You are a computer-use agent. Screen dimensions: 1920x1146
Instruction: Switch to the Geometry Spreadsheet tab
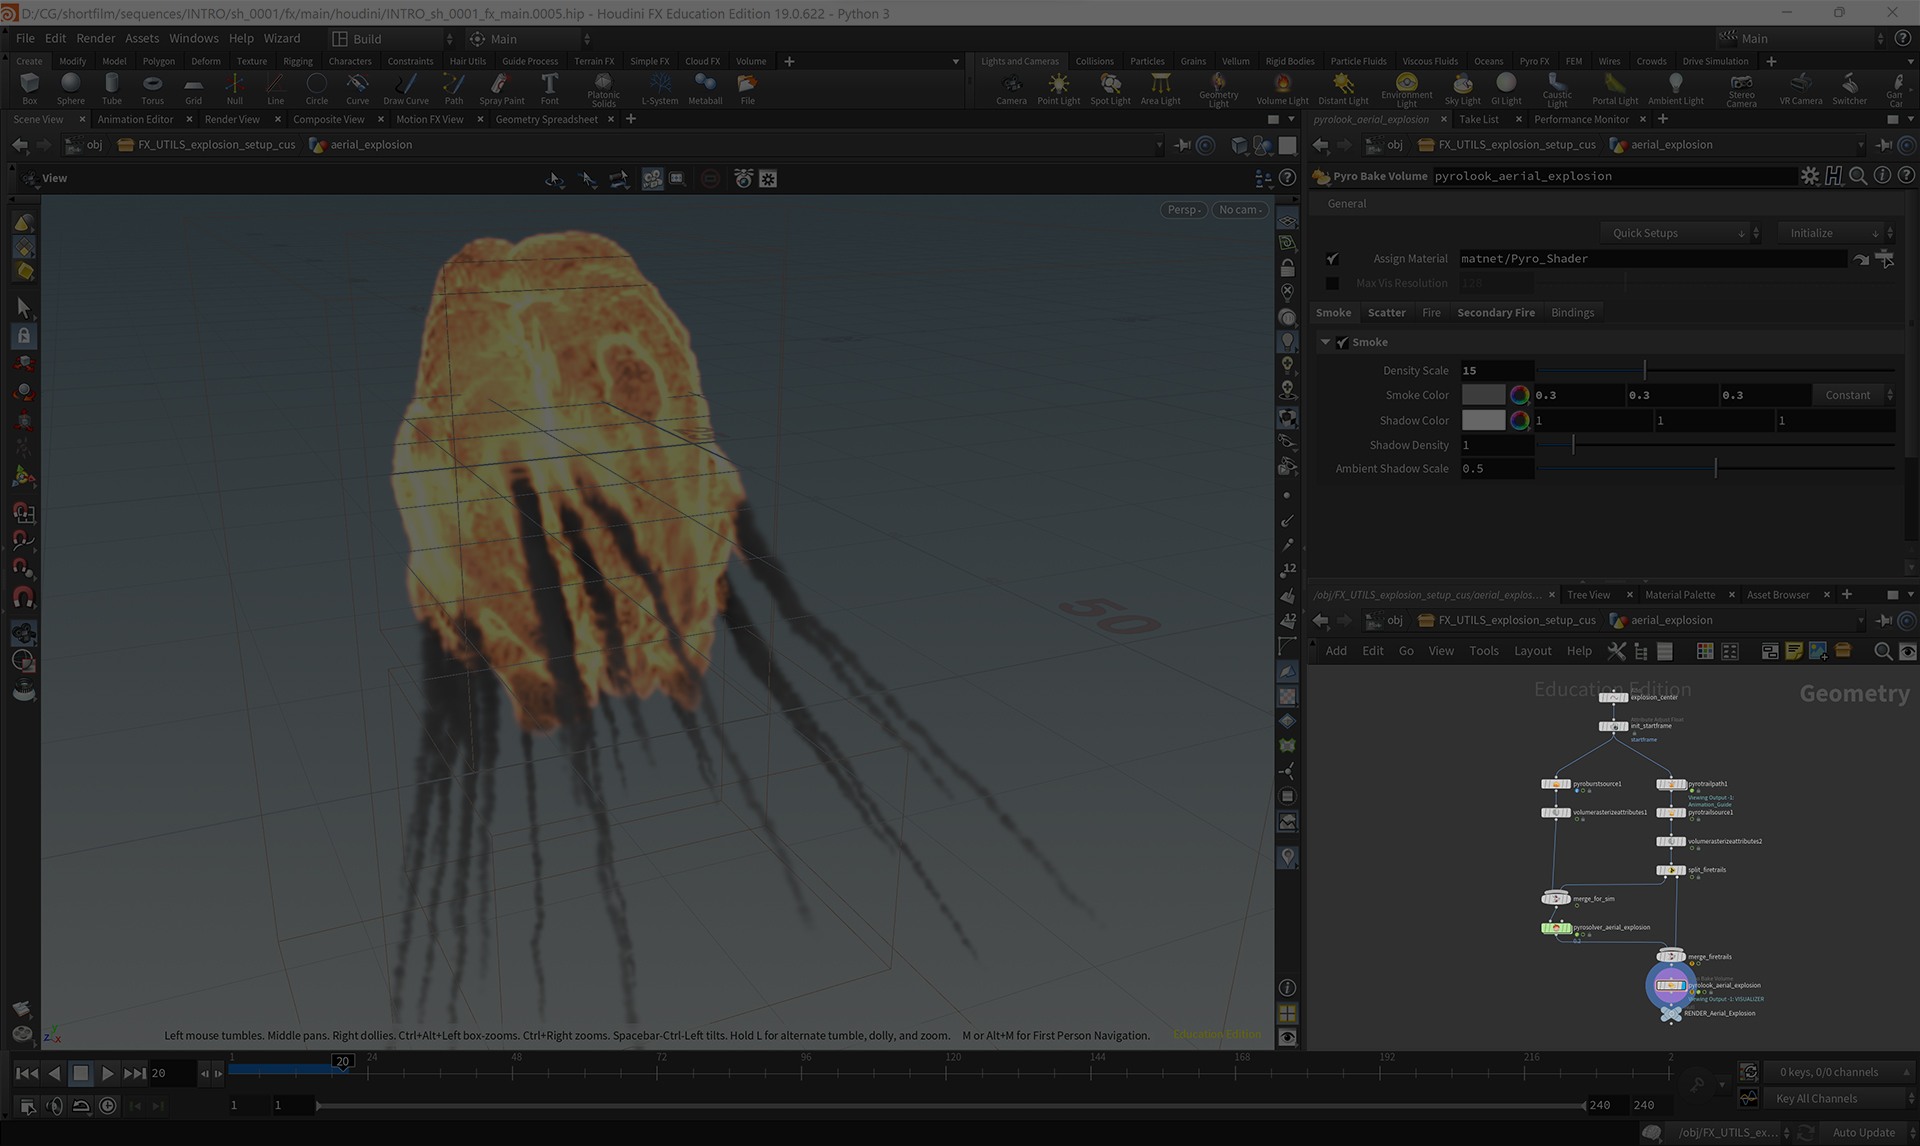pos(546,119)
